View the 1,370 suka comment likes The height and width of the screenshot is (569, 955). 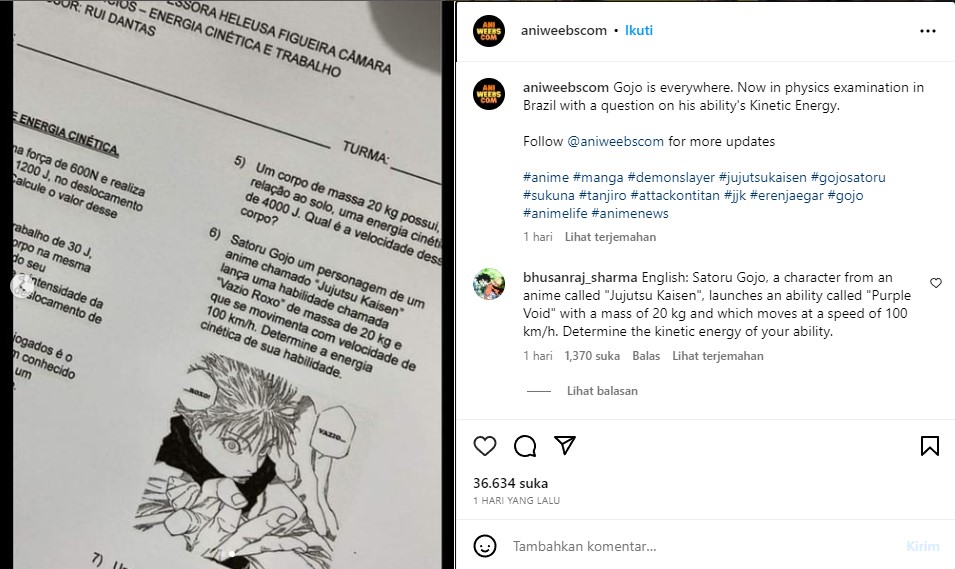[591, 356]
